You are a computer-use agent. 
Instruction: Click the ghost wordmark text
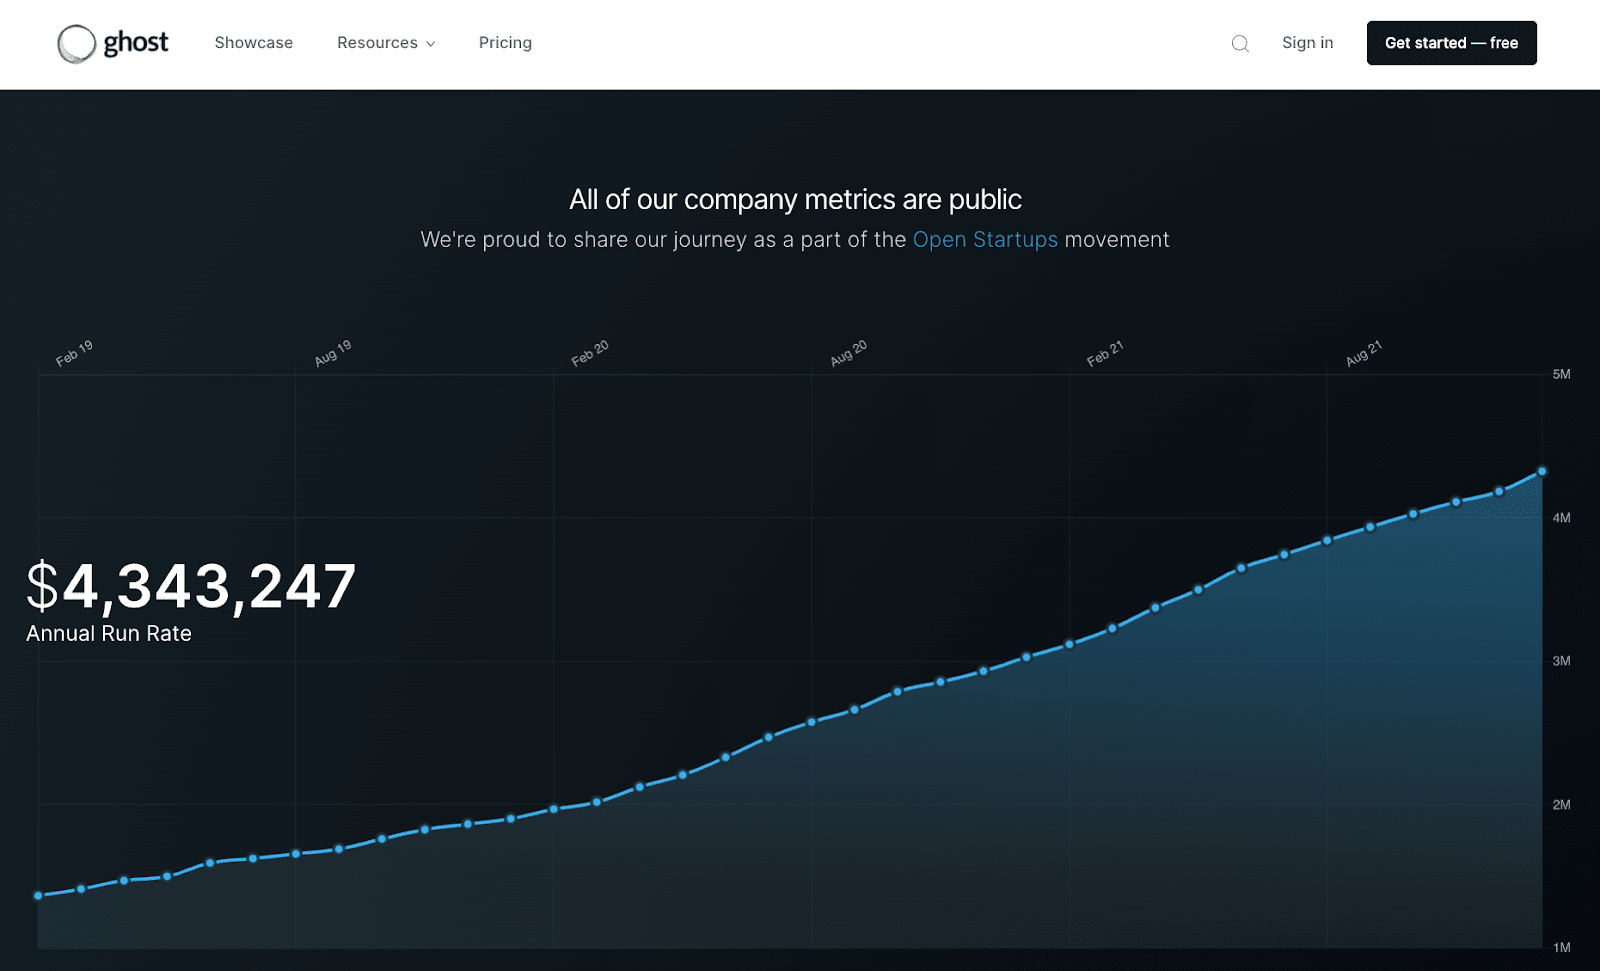136,43
